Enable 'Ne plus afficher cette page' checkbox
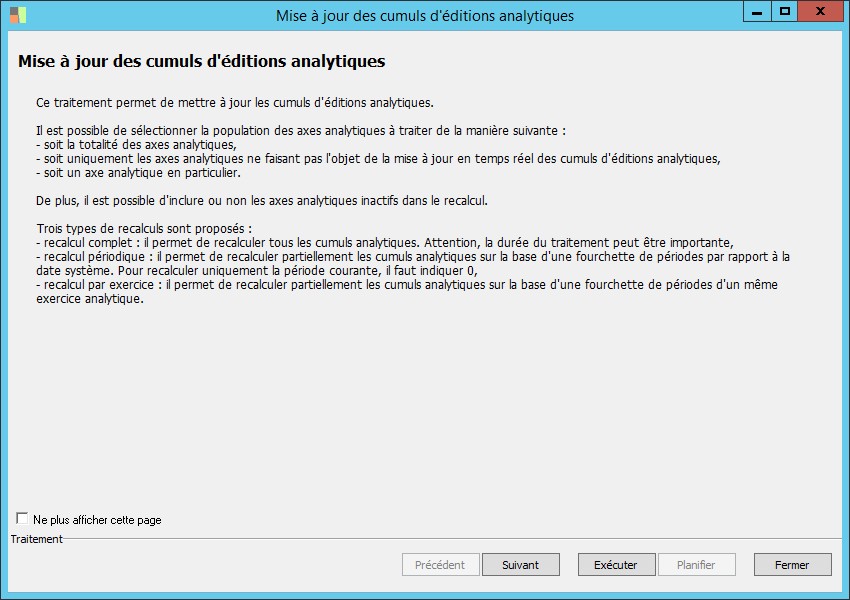This screenshot has width=850, height=600. tap(23, 519)
